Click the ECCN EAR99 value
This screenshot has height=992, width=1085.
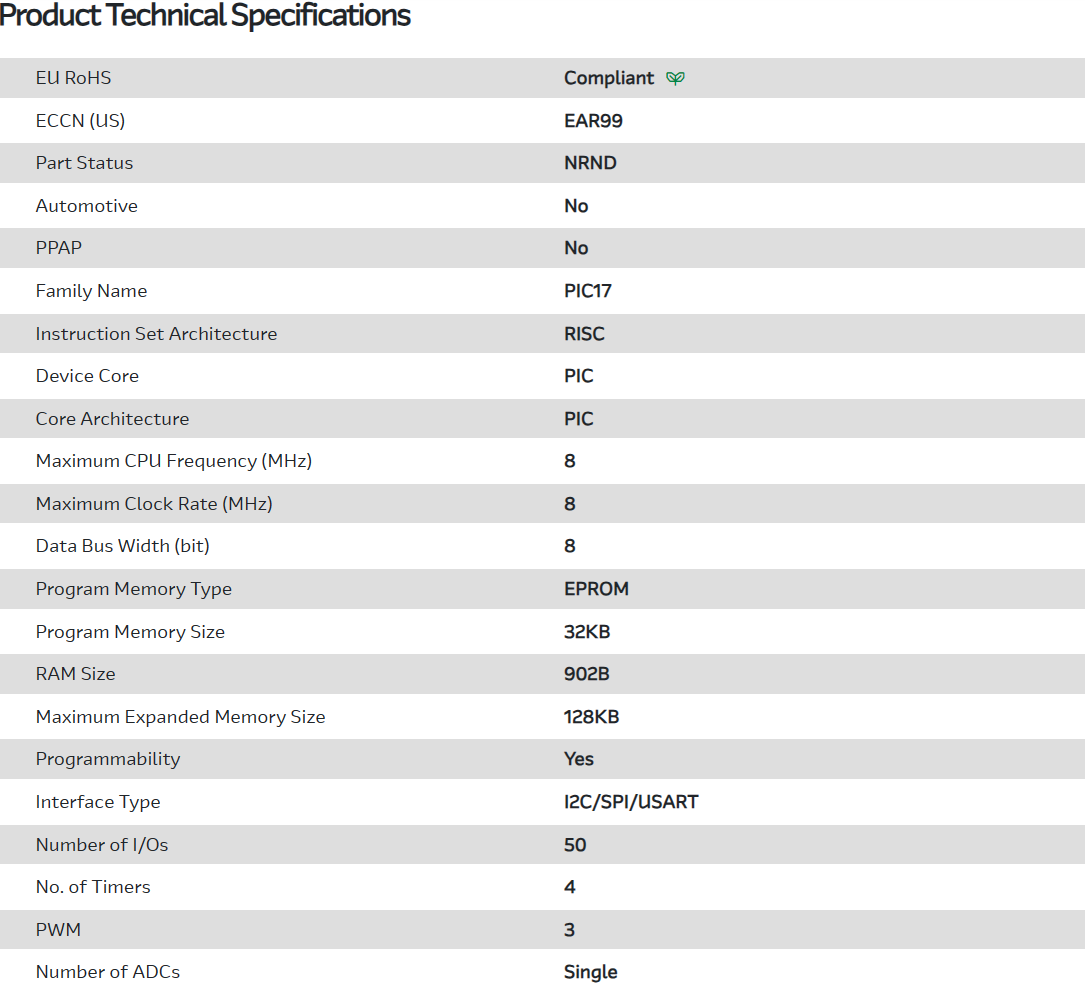pyautogui.click(x=593, y=121)
